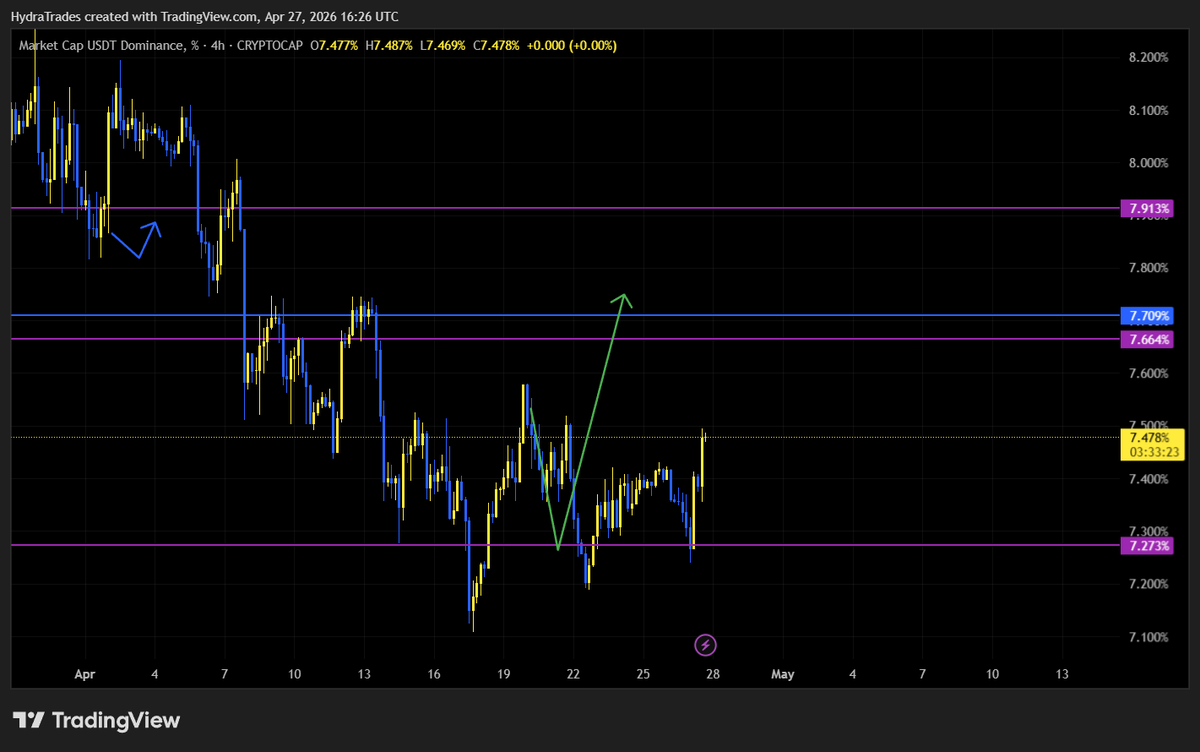
Task: Select the magenta 7.664% level label
Action: [x=1146, y=340]
